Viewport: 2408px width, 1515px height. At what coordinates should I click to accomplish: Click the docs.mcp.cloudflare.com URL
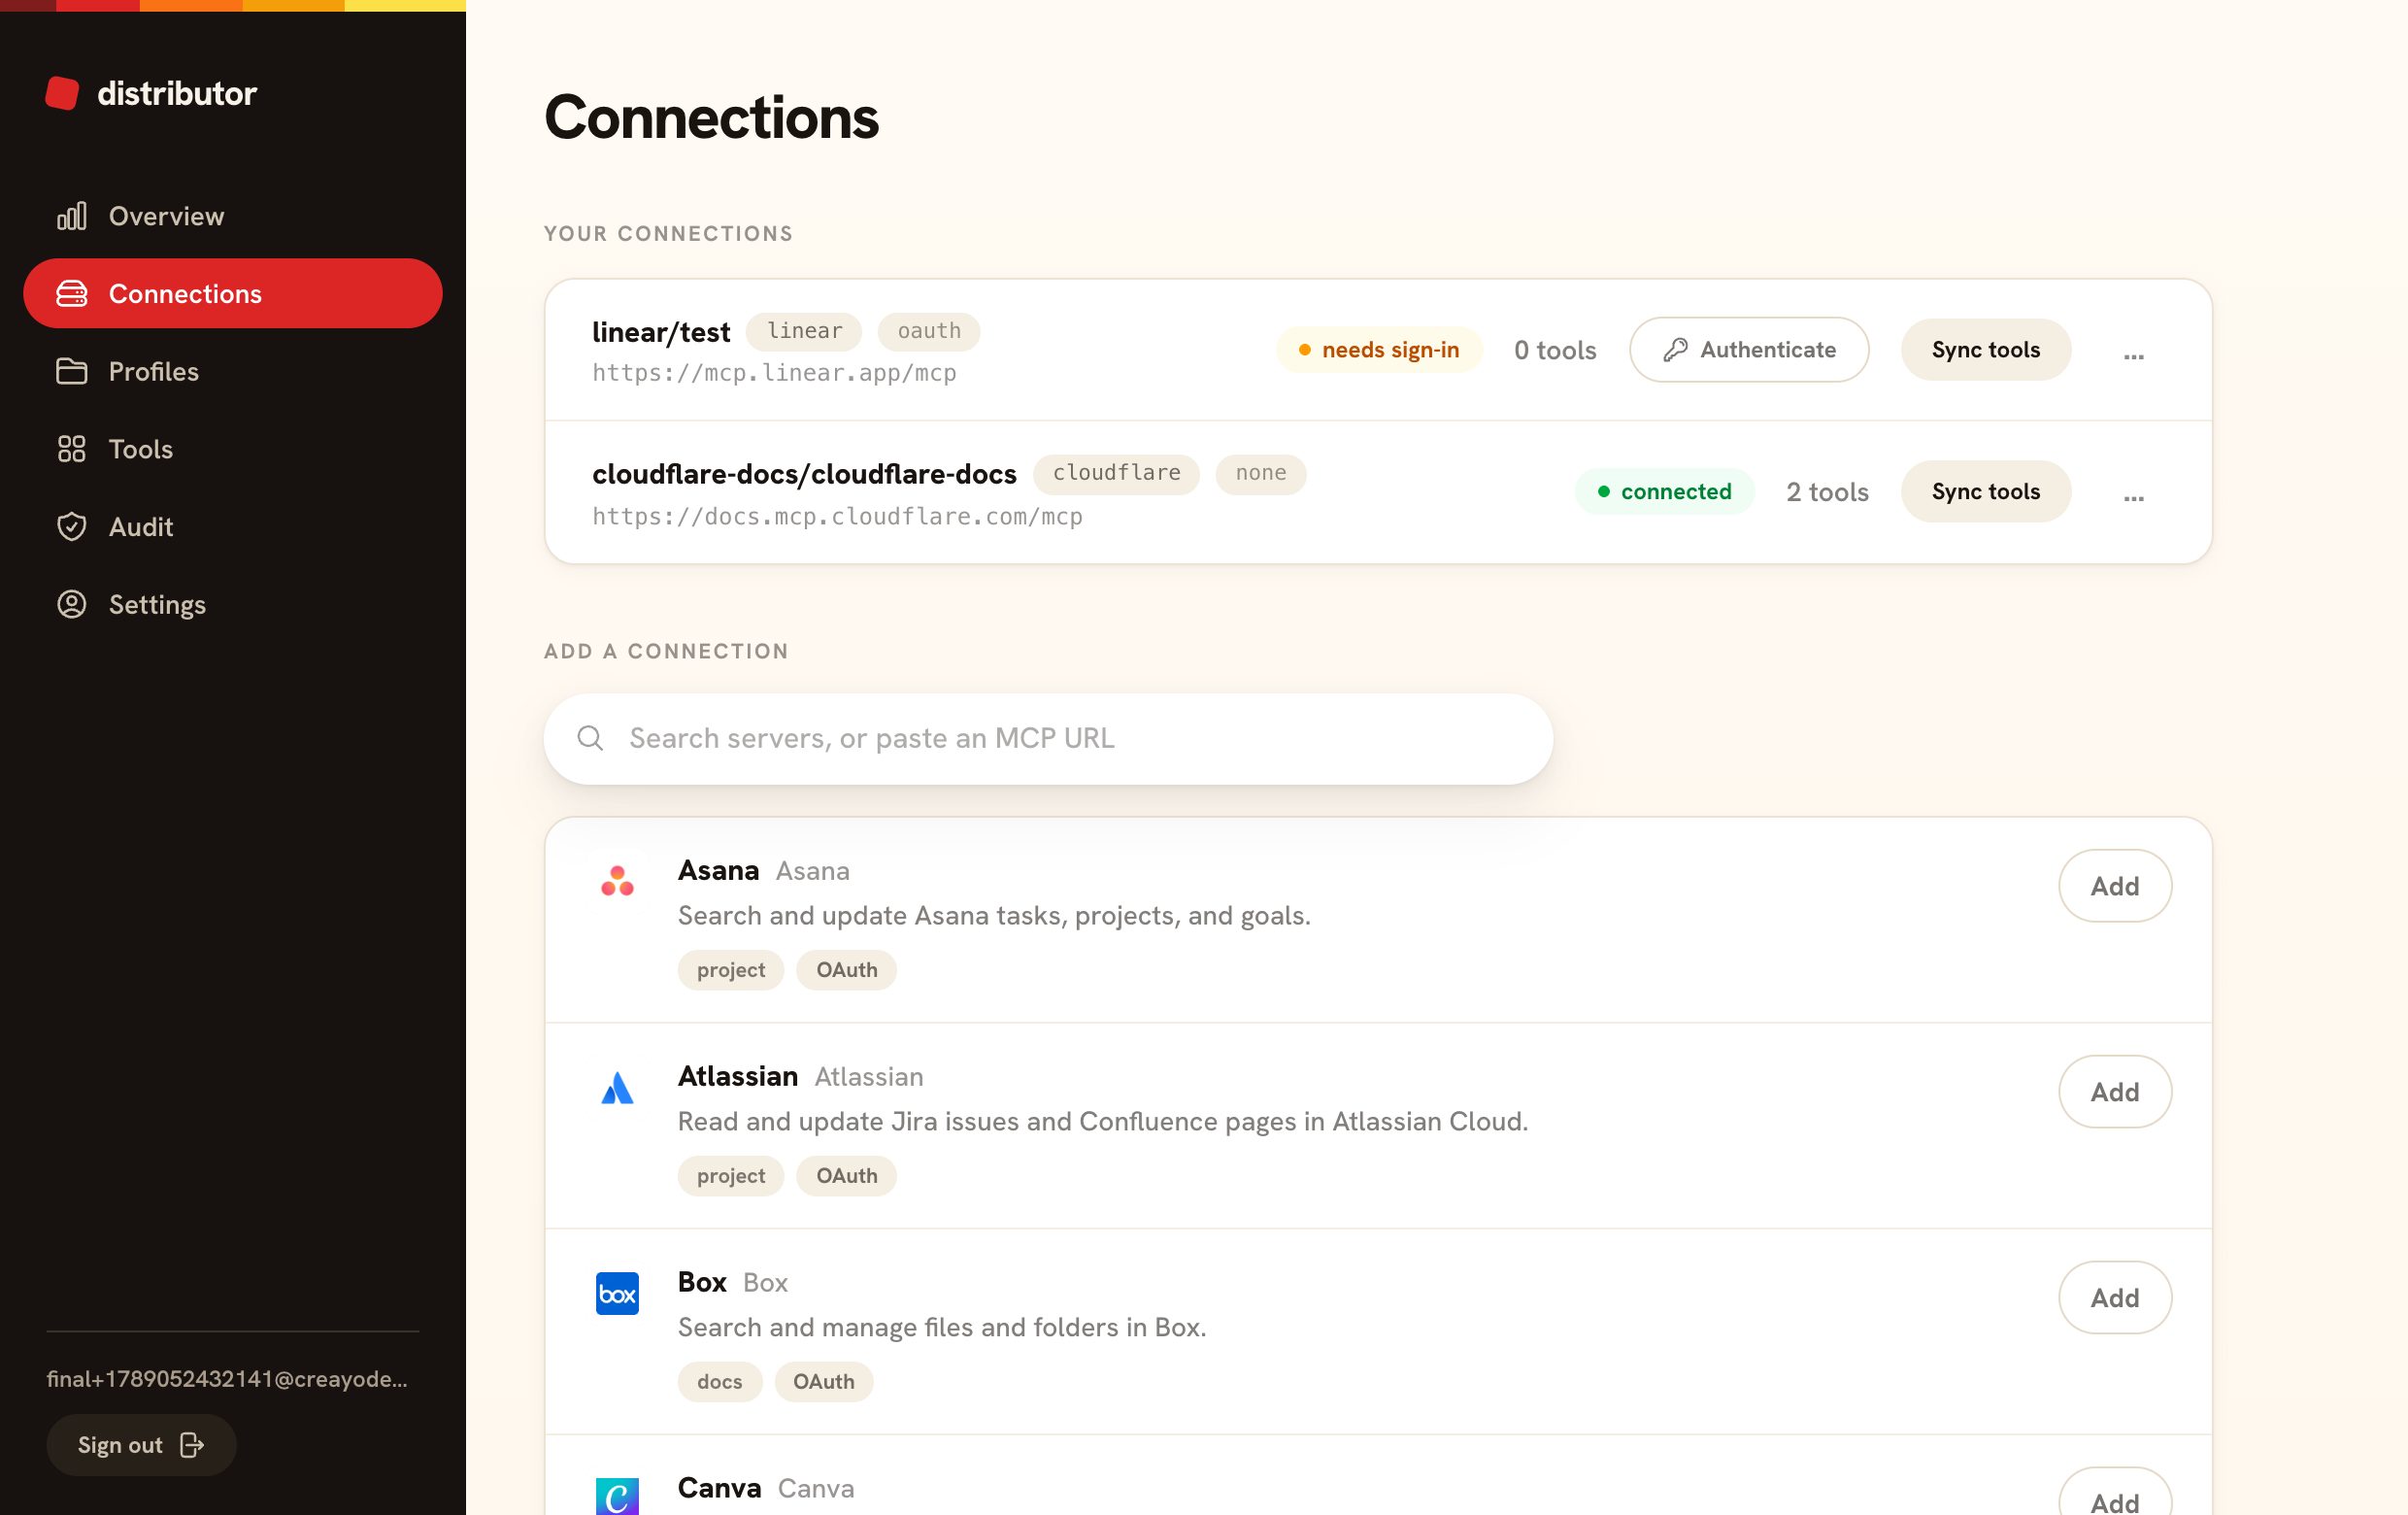837,516
